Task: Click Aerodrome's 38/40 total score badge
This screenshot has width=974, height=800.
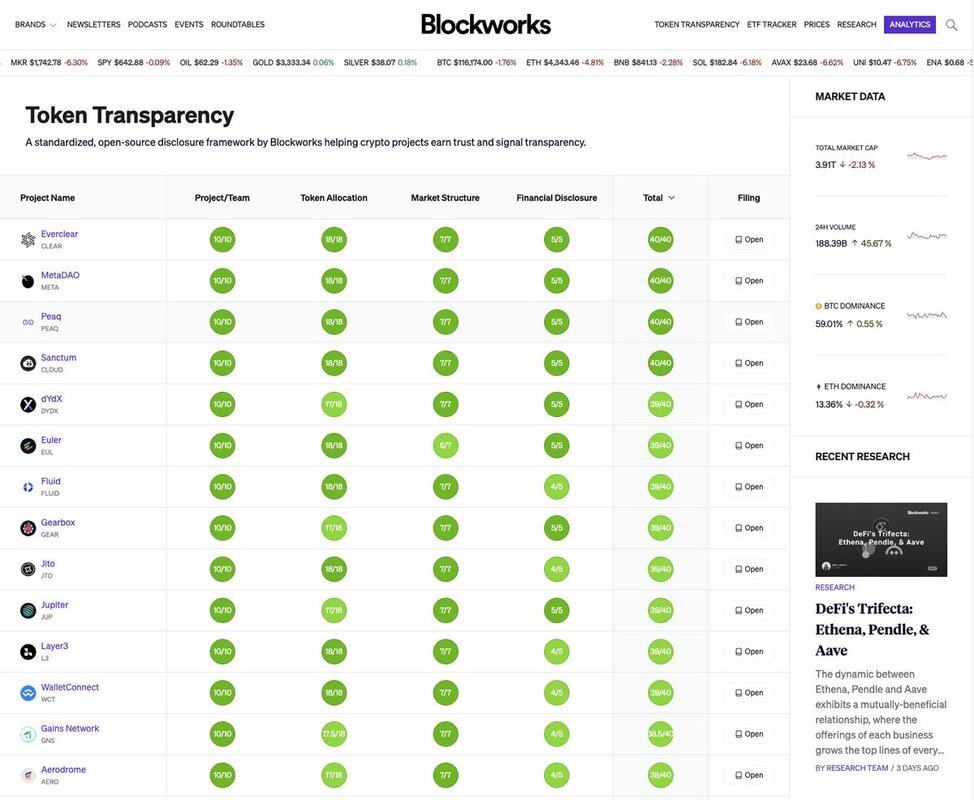Action: click(660, 775)
